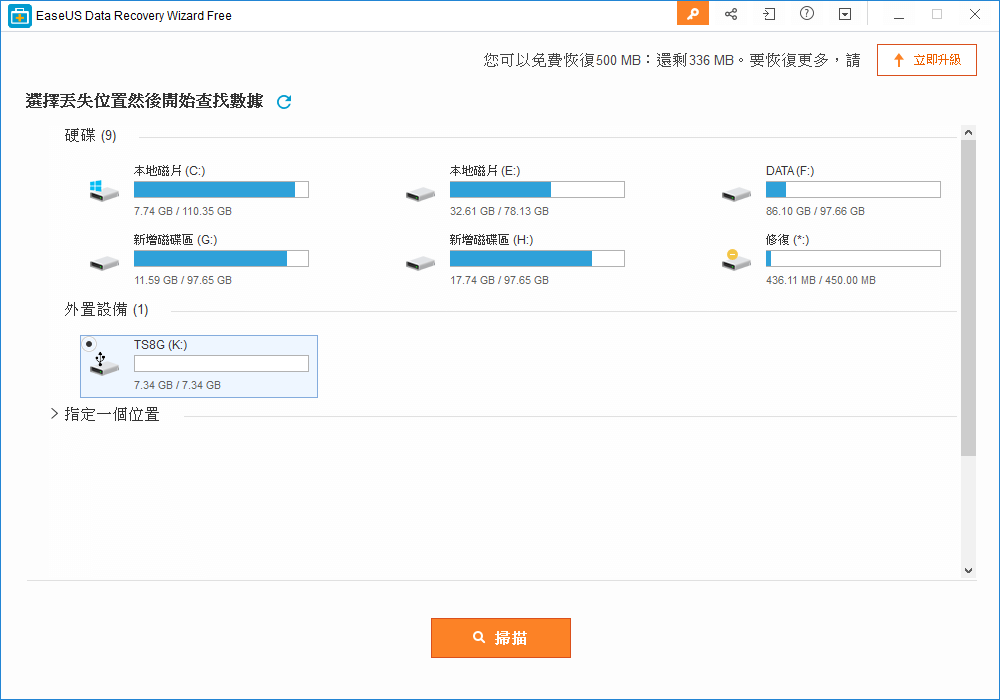This screenshot has width=1000, height=700.
Task: Select the DATA (F:) drive card
Action: tap(852, 190)
